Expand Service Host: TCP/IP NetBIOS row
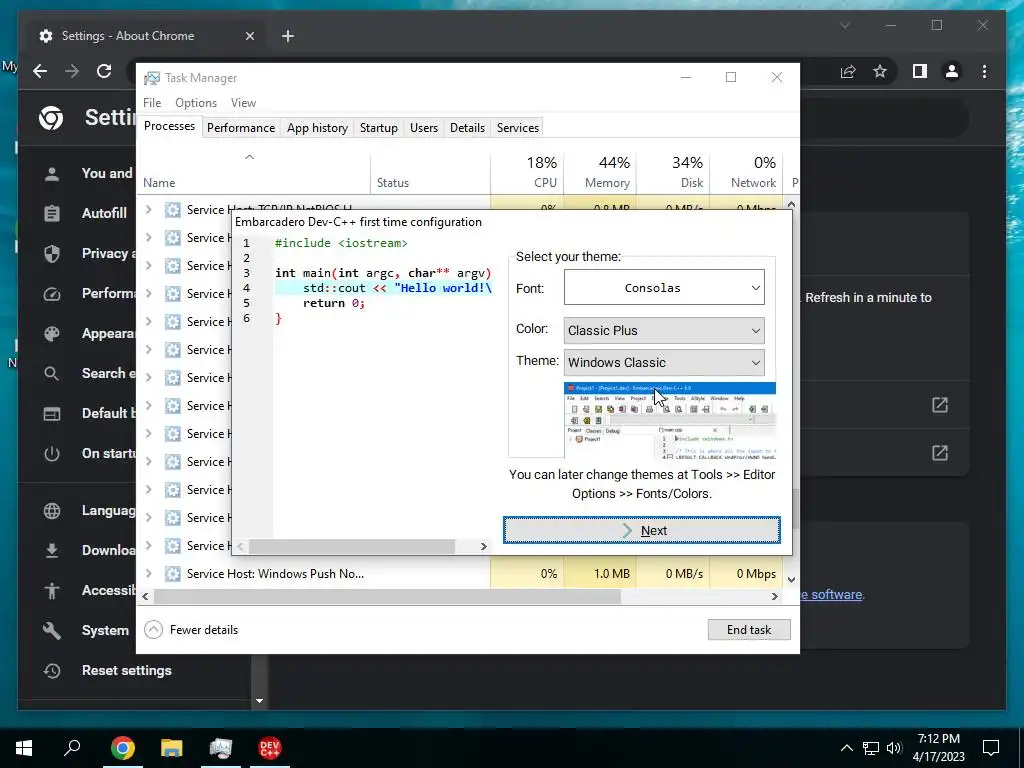 (x=148, y=210)
